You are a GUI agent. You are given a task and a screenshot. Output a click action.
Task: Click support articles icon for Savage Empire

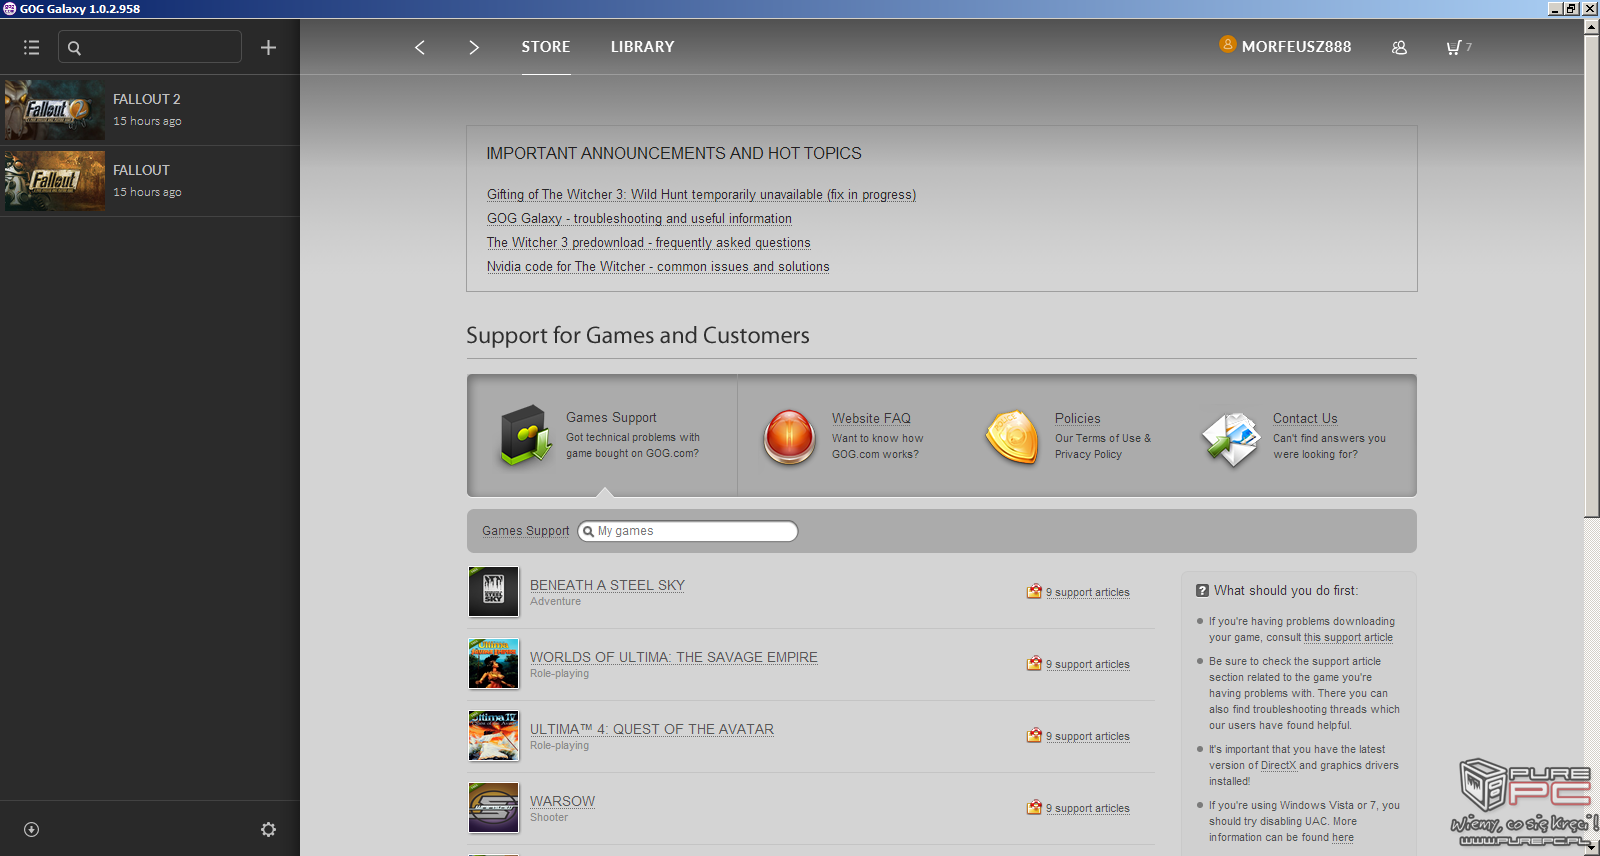pyautogui.click(x=1034, y=663)
